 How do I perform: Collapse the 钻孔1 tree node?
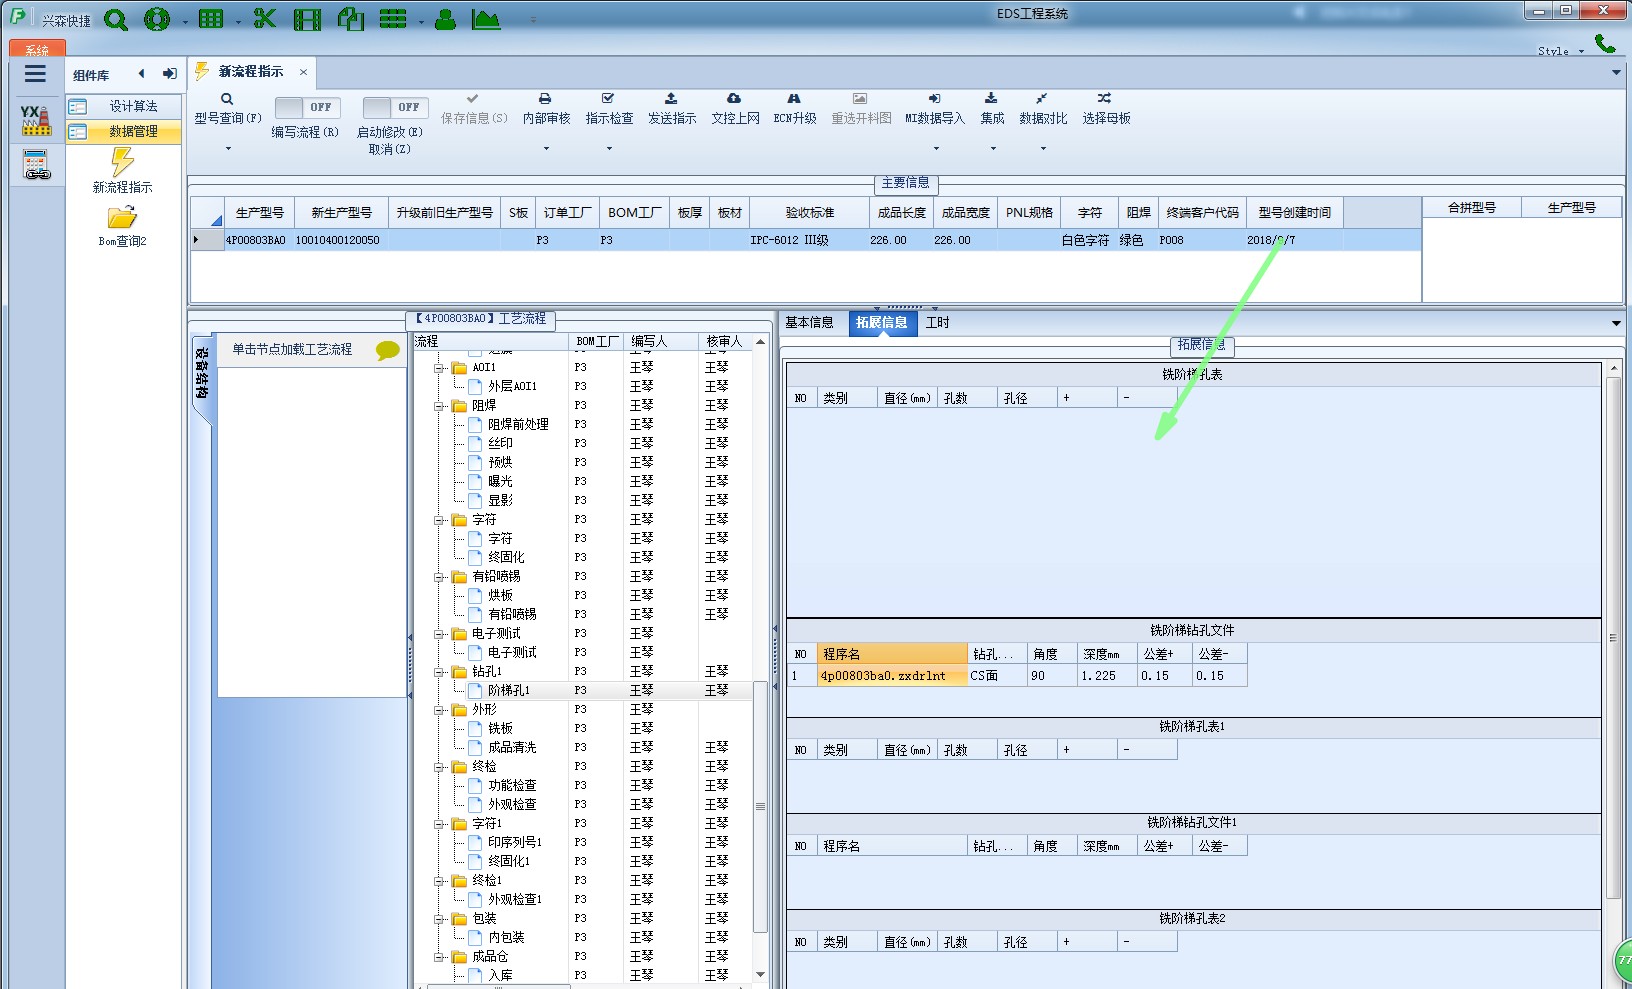pos(439,672)
